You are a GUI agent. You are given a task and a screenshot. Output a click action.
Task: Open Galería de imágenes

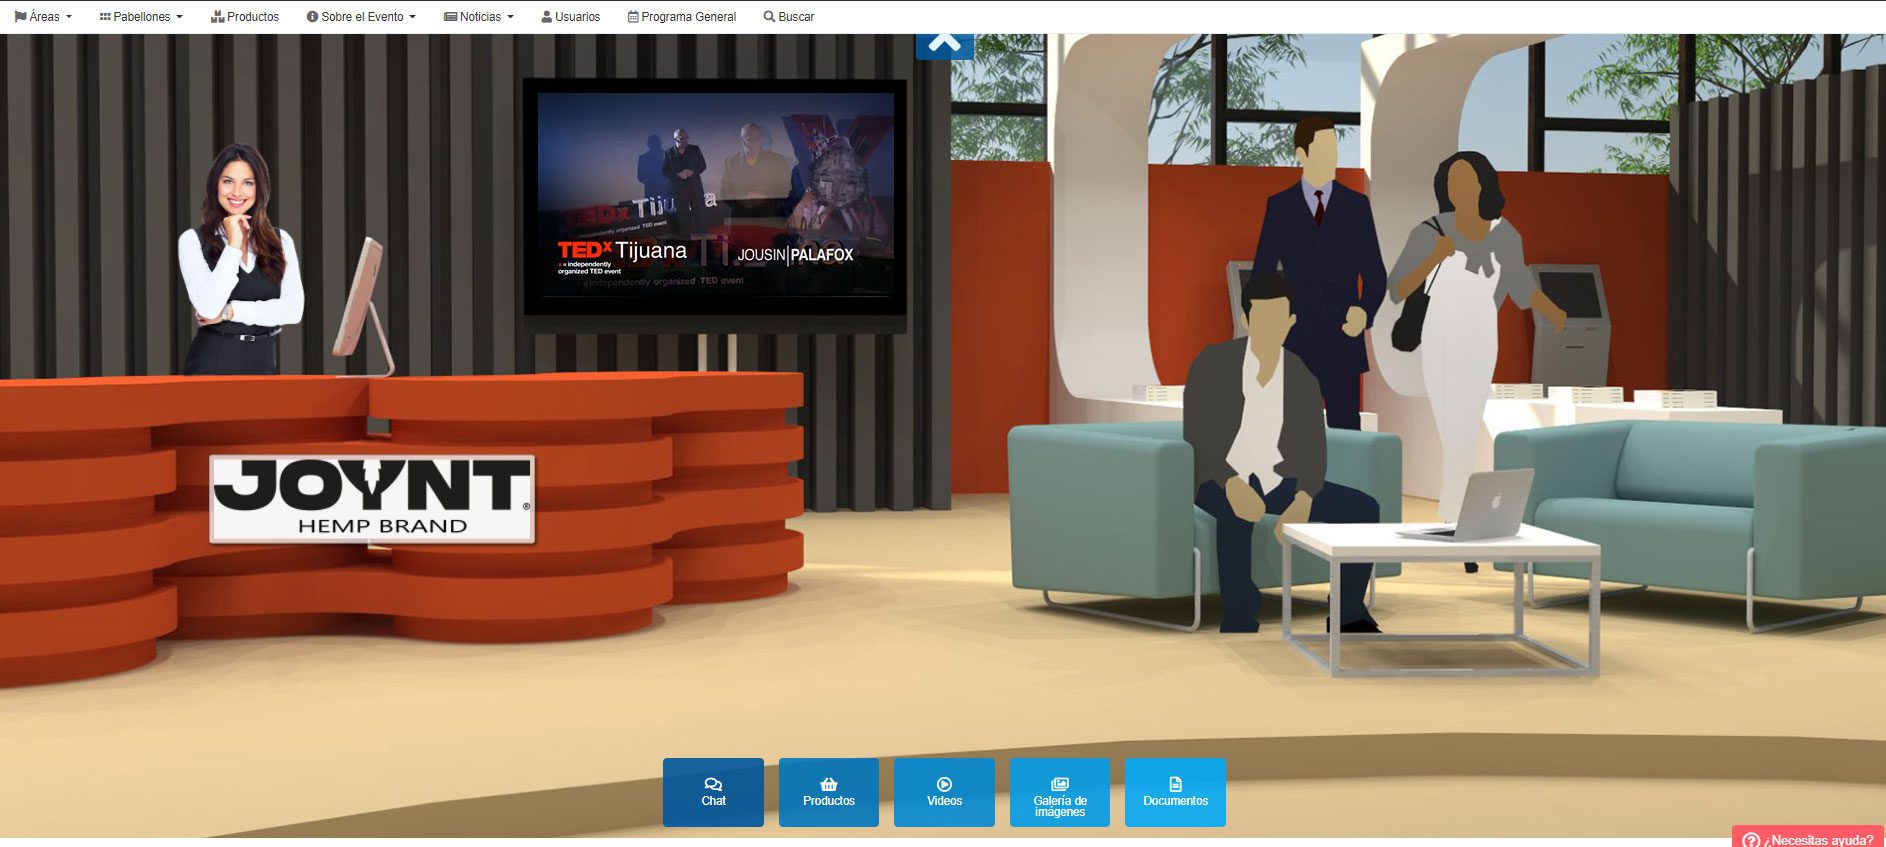[1059, 792]
